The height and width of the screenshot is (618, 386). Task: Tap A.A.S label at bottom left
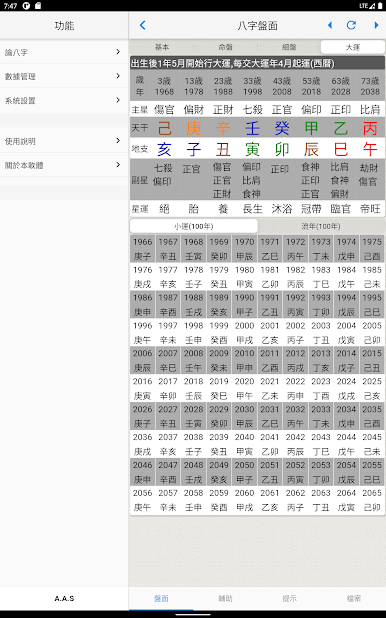(64, 598)
